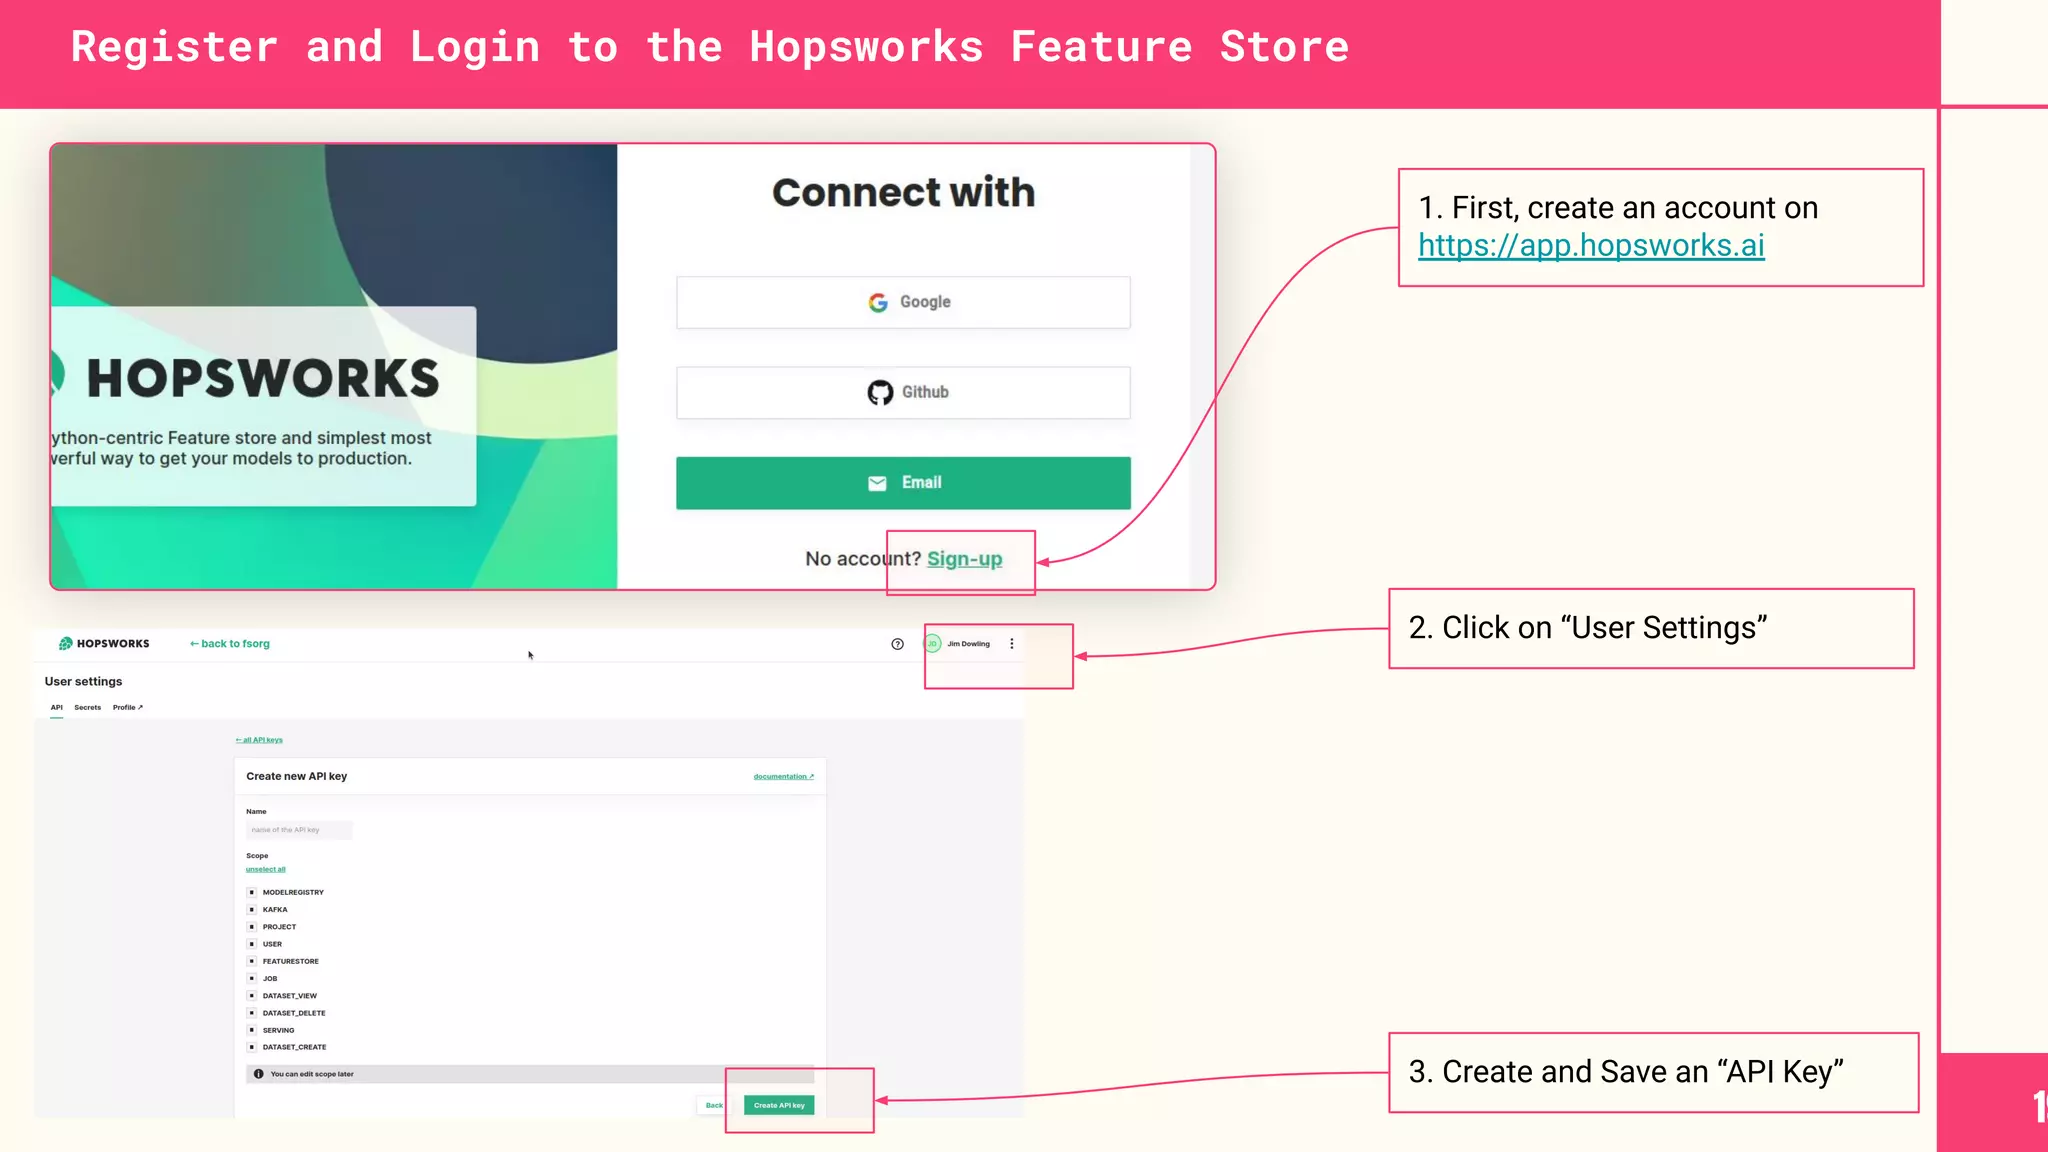Click the Google logo icon
2048x1152 pixels.
click(x=878, y=302)
